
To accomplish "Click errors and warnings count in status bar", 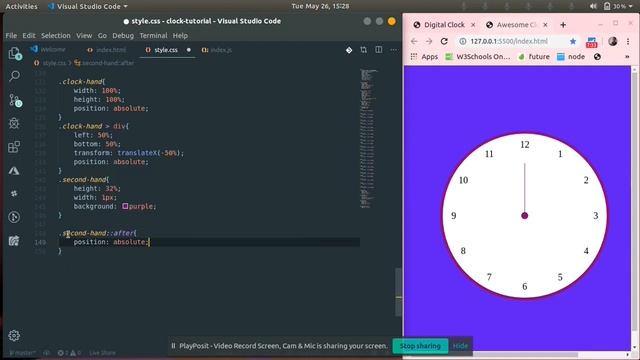I will (69, 353).
